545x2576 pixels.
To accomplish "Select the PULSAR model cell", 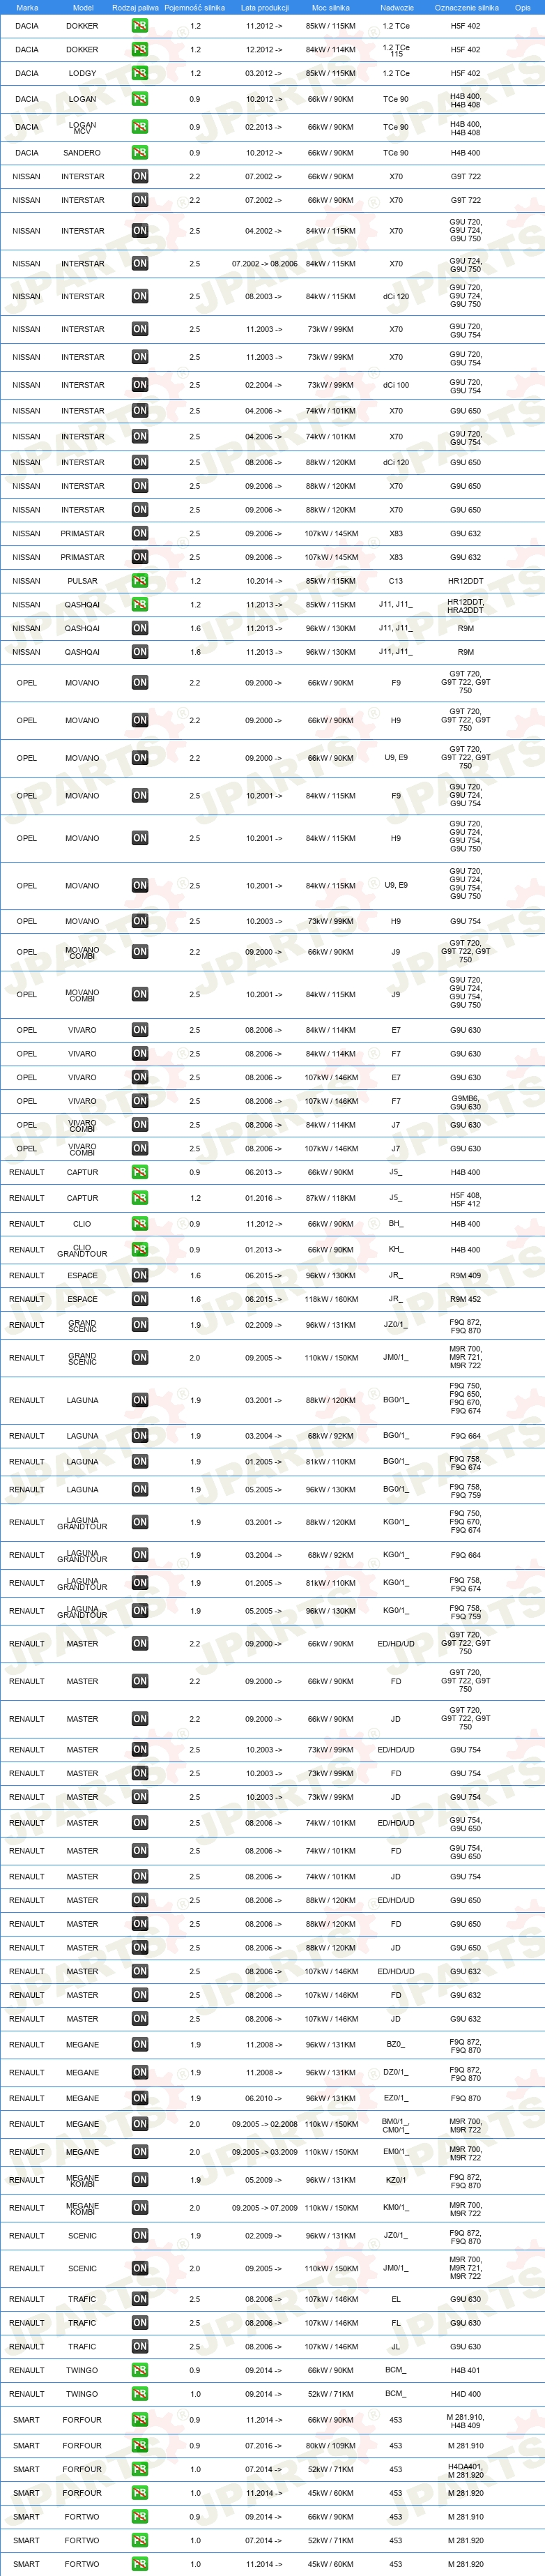I will coord(82,581).
